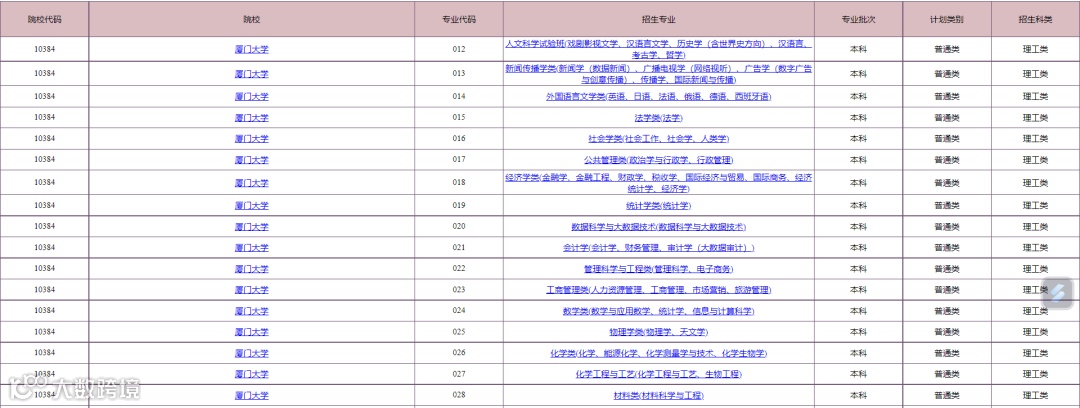Viewport: 1080px width, 408px height.
Task: Open the 法学类(法学) major link
Action: click(658, 118)
